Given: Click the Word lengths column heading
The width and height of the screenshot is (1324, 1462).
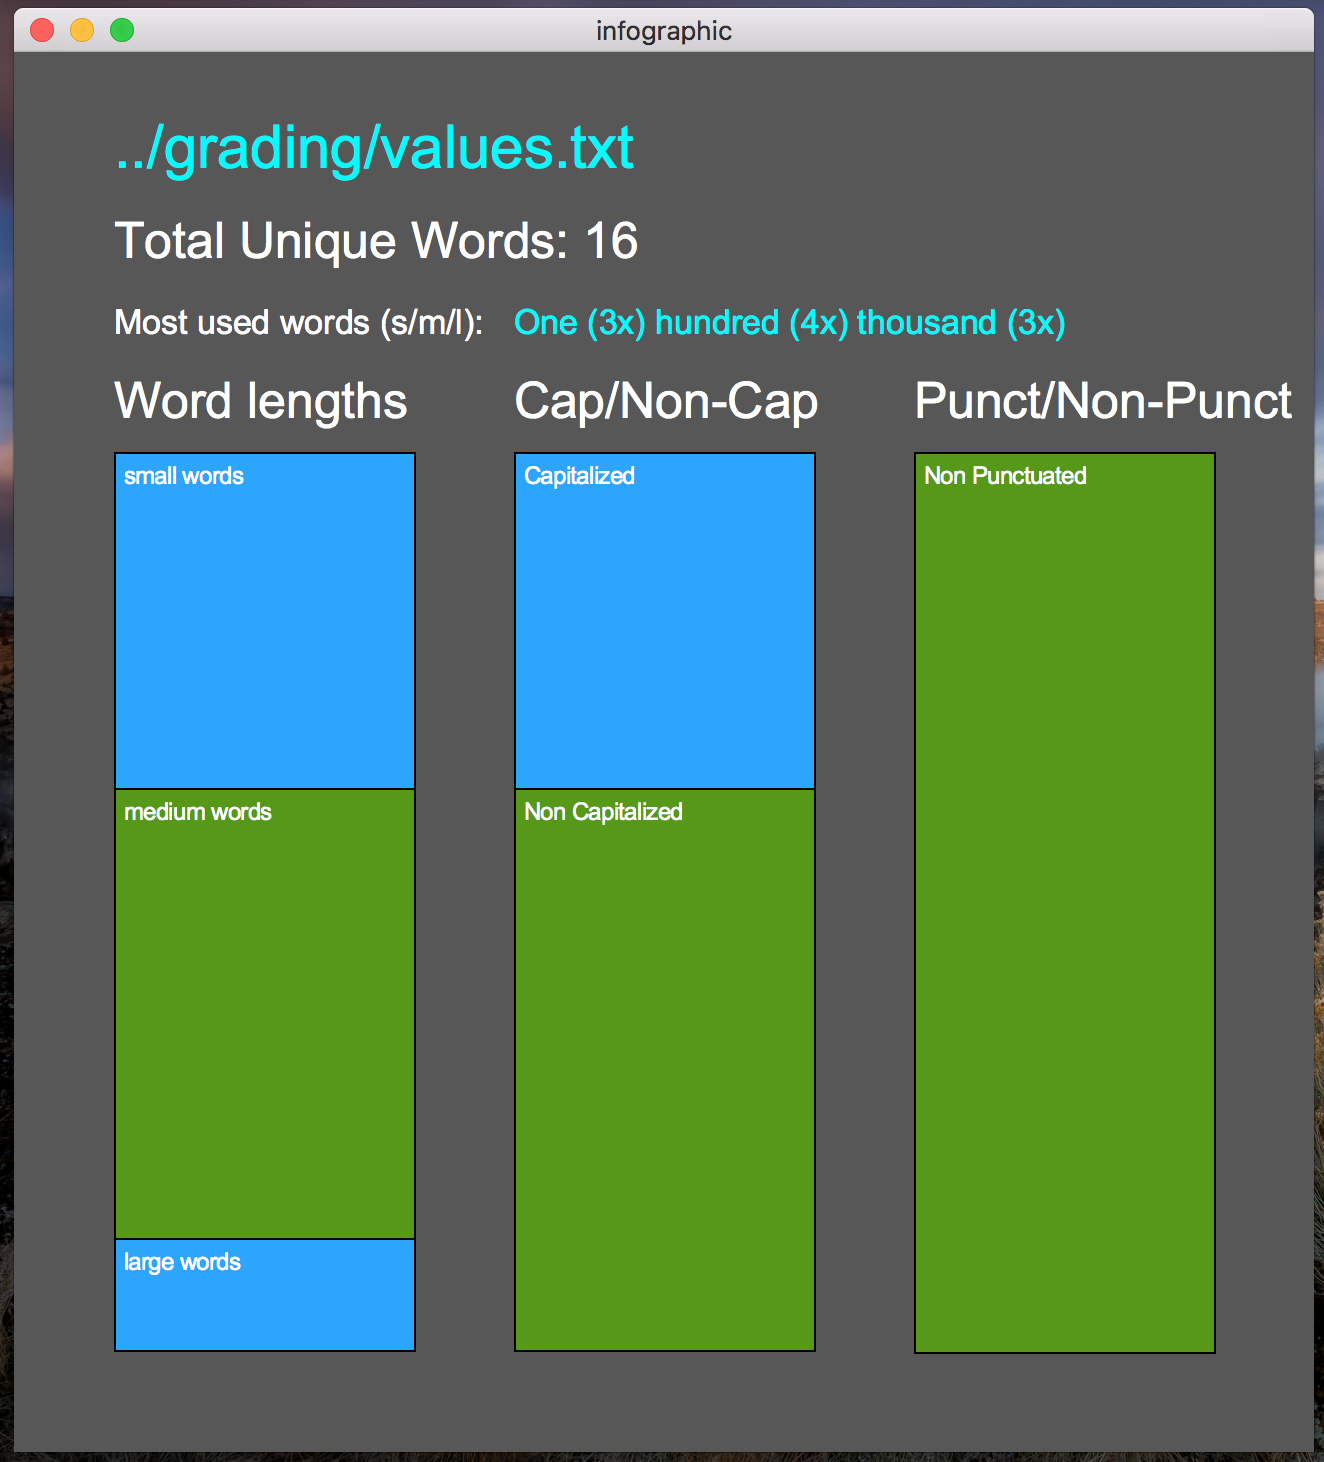Looking at the screenshot, I should [x=260, y=401].
